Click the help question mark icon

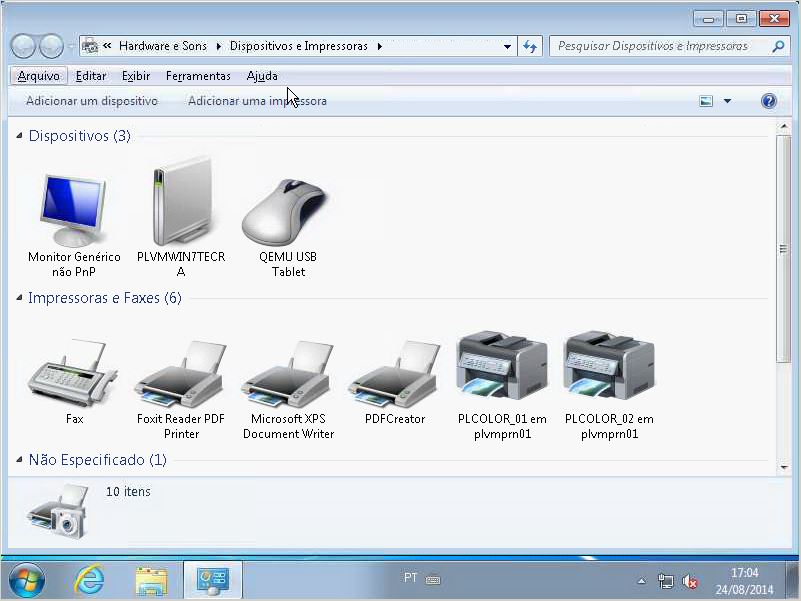(768, 101)
